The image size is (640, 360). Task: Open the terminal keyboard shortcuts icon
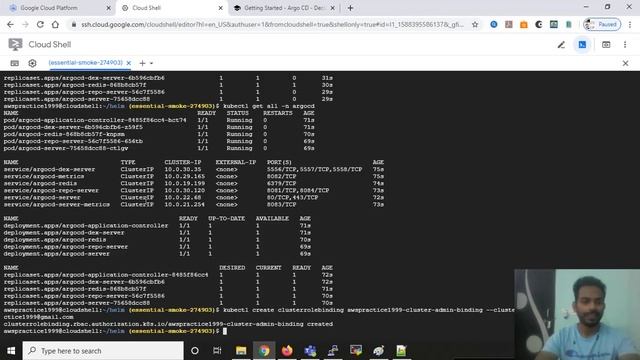pos(15,63)
